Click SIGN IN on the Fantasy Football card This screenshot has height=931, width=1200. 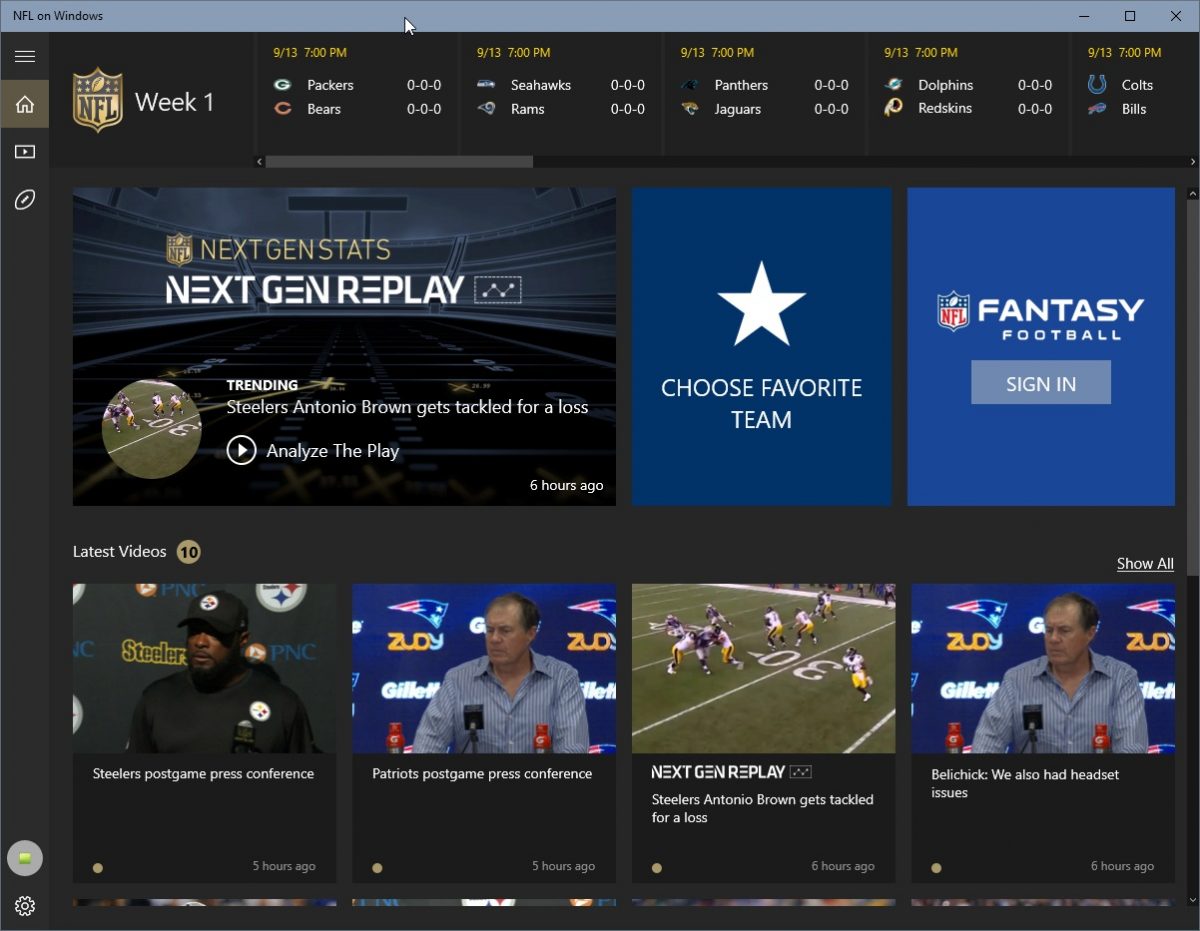pos(1041,382)
